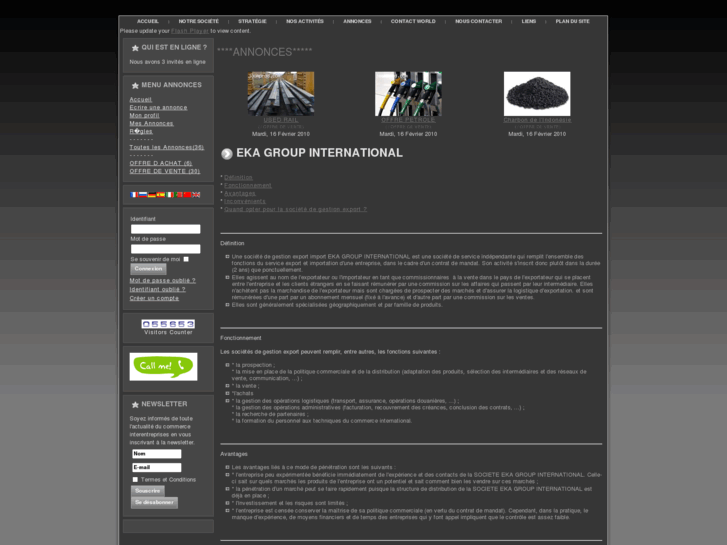Switch language via the Chinese flag
The width and height of the screenshot is (727, 545).
coord(187,195)
